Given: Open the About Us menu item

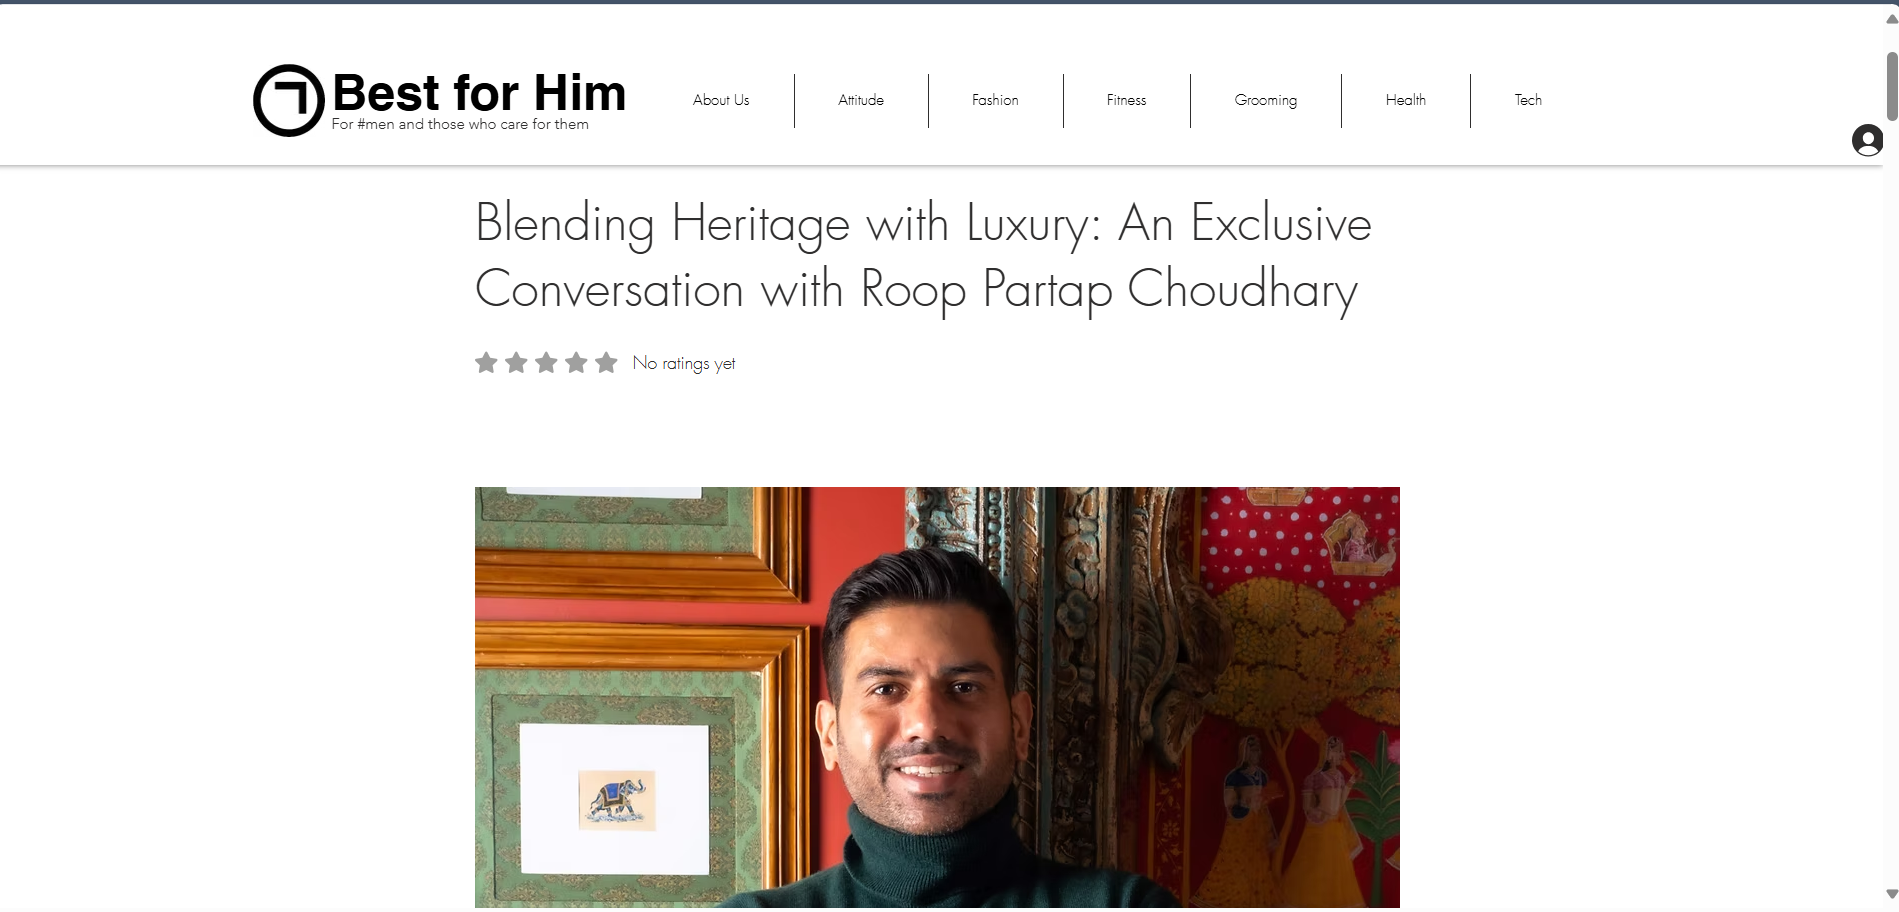Looking at the screenshot, I should [x=721, y=100].
